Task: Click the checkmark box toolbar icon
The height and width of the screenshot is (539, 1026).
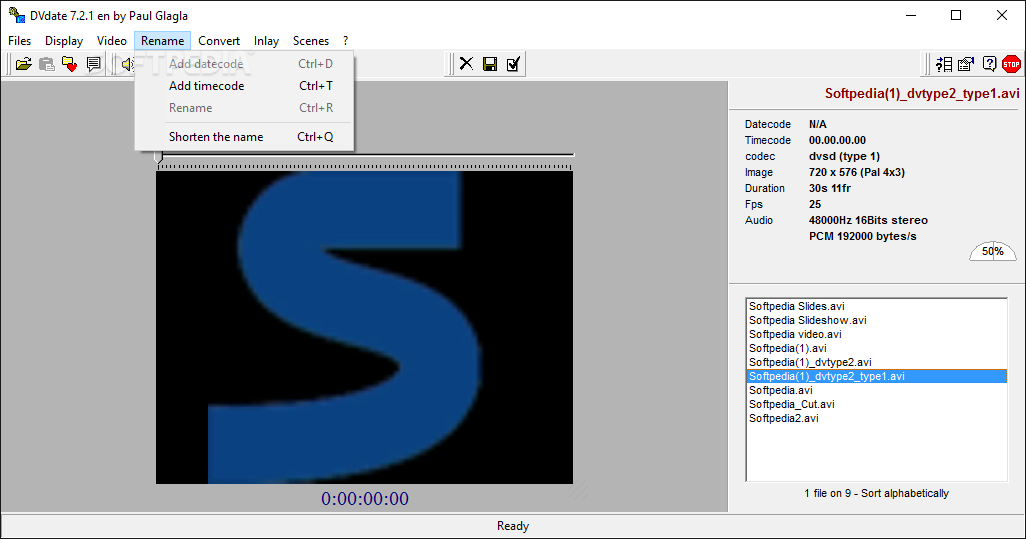Action: point(513,63)
